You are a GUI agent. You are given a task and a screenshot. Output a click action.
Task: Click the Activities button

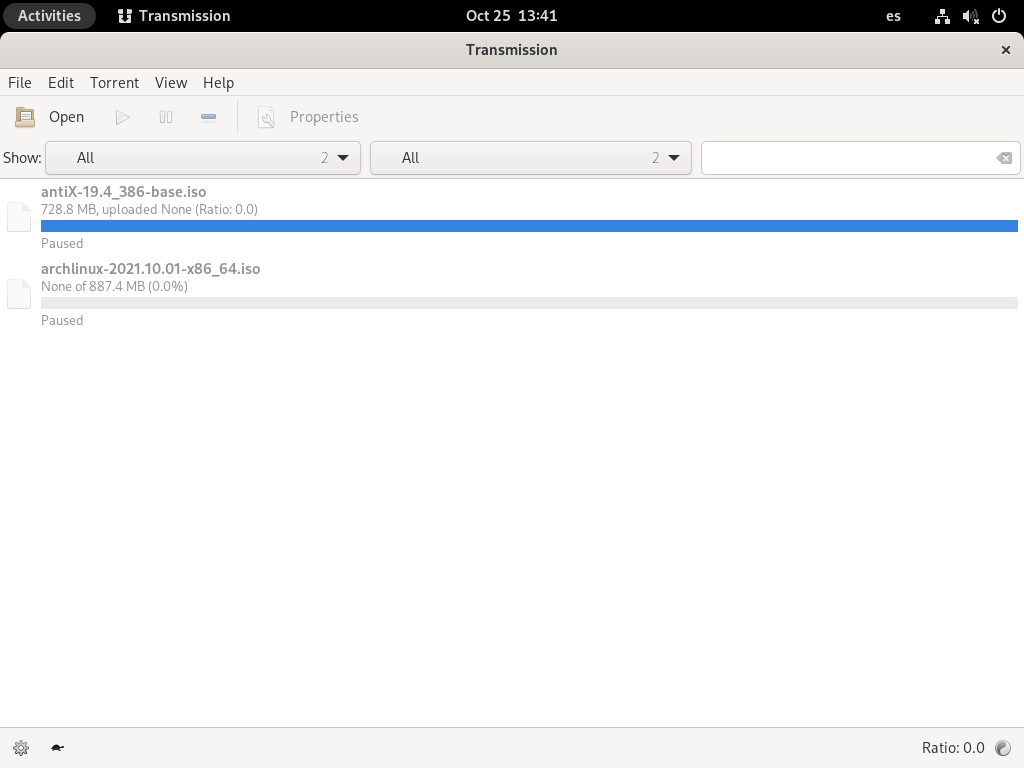pos(49,16)
